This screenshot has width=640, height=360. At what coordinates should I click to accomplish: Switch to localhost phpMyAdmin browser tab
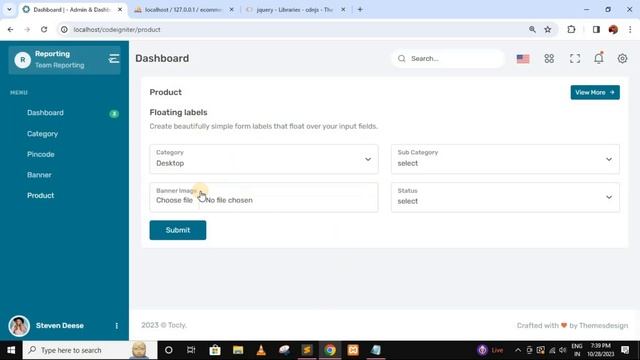point(183,9)
